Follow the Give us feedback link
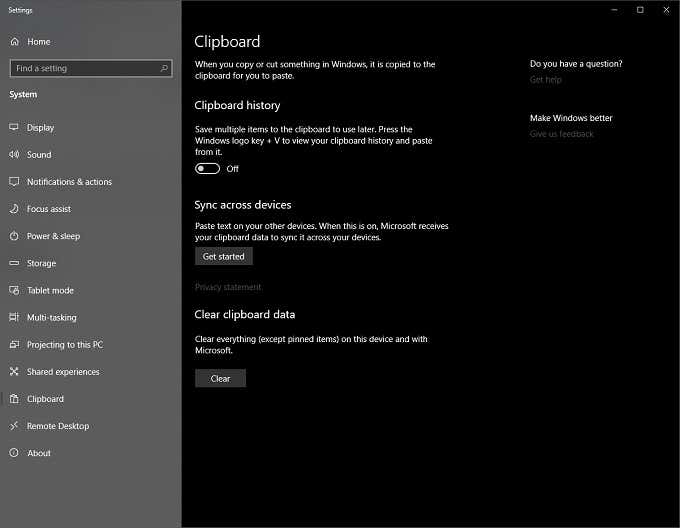The width and height of the screenshot is (680, 528). [561, 134]
